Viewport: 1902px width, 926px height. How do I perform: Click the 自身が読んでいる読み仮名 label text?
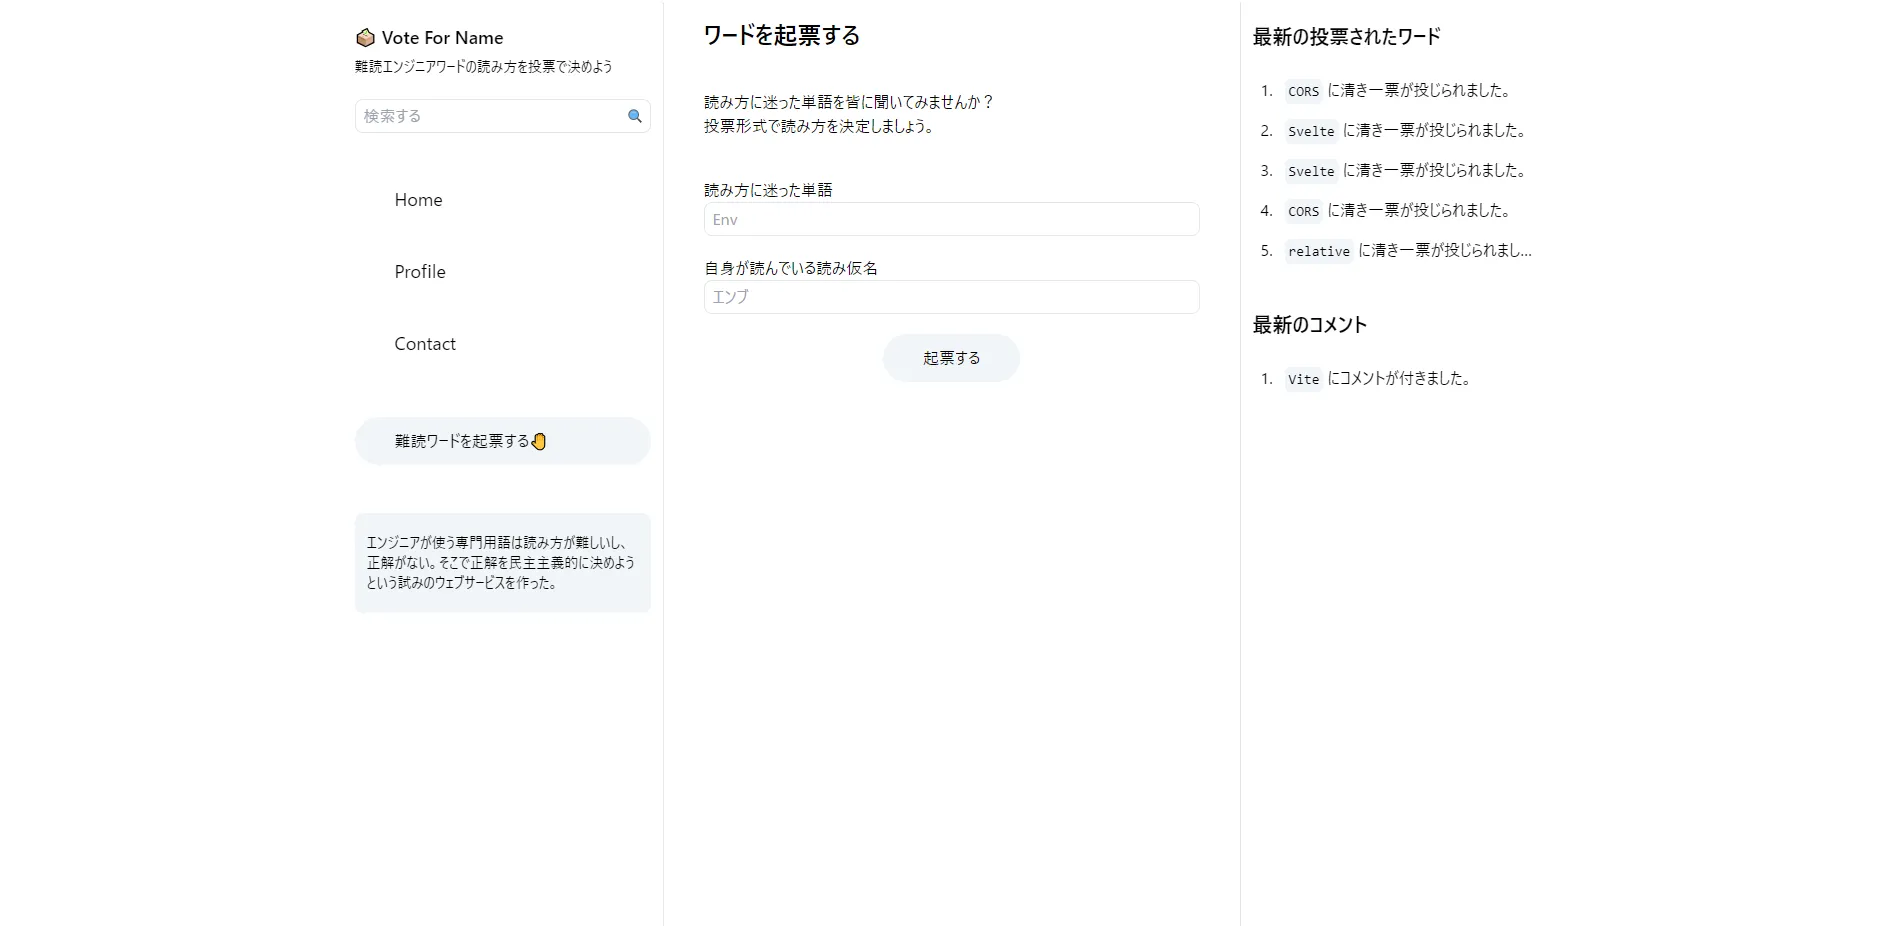[x=791, y=268]
